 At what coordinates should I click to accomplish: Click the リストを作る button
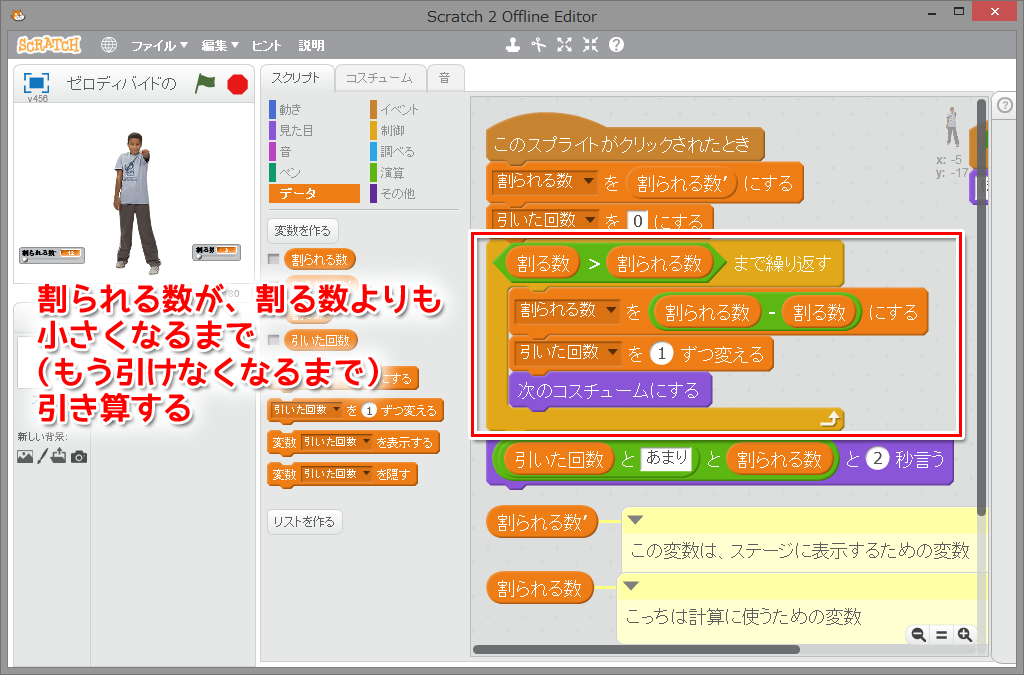304,522
